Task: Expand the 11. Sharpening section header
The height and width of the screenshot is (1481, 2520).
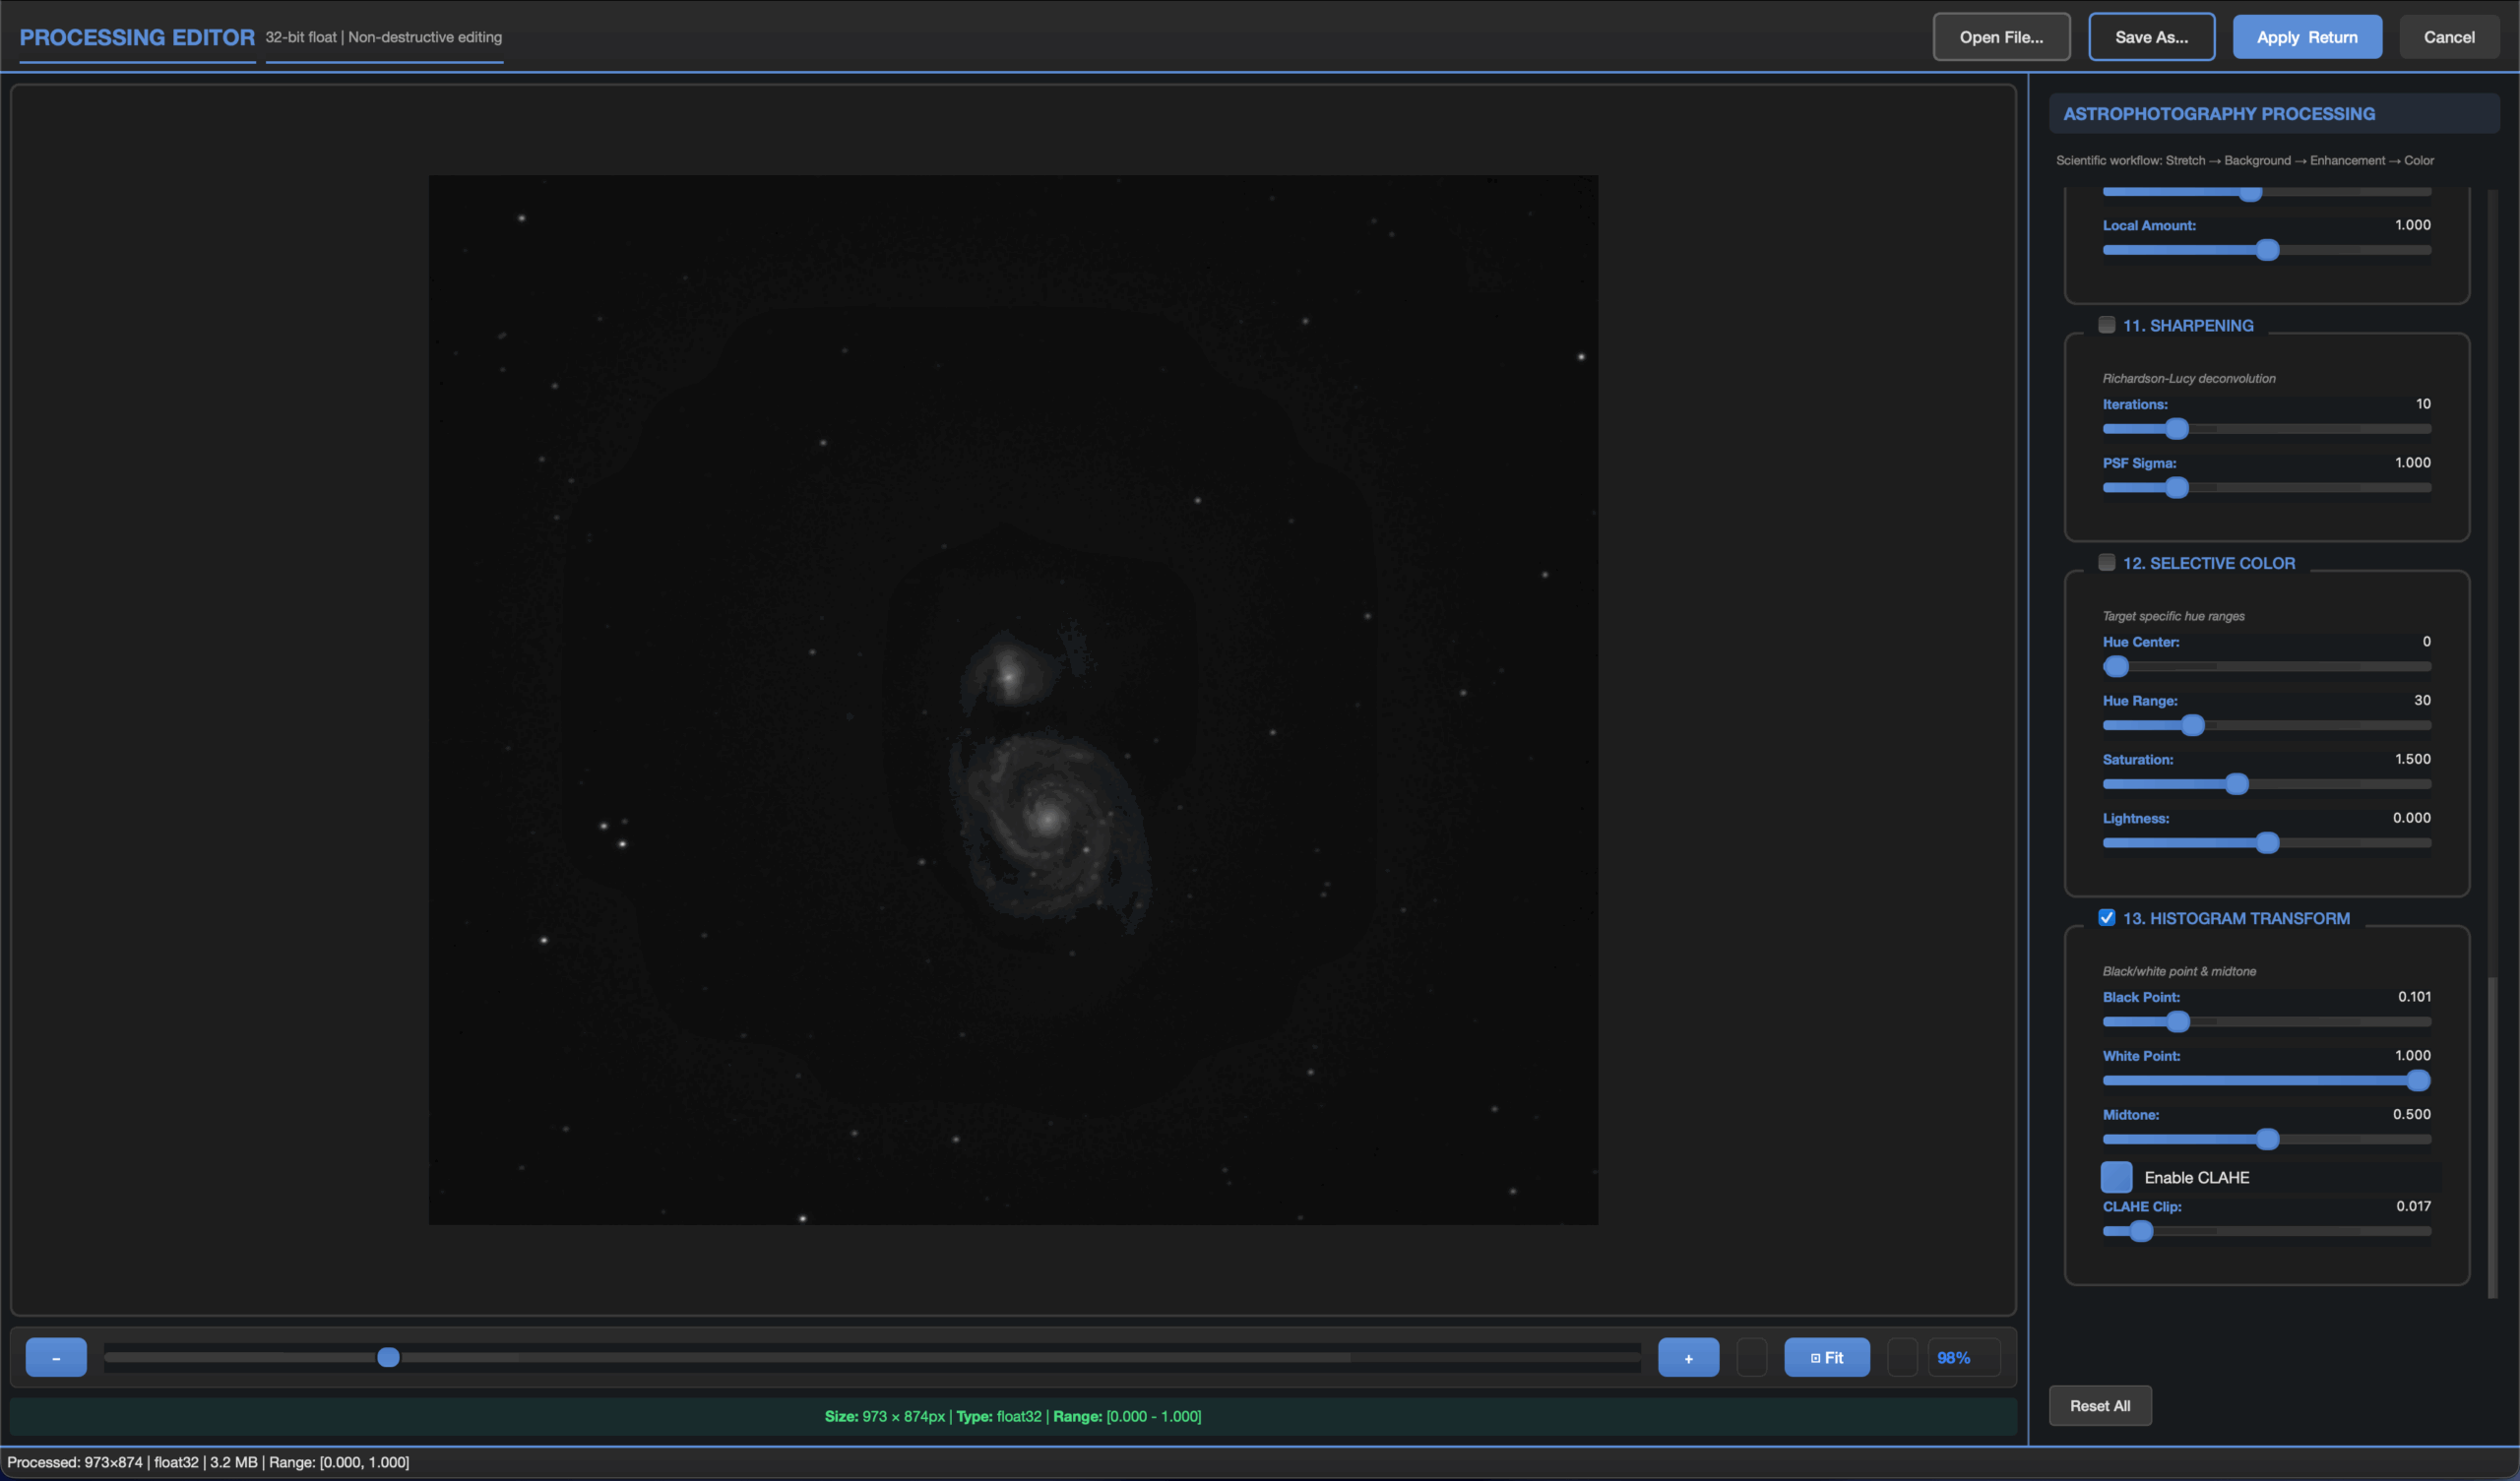Action: coord(2189,325)
